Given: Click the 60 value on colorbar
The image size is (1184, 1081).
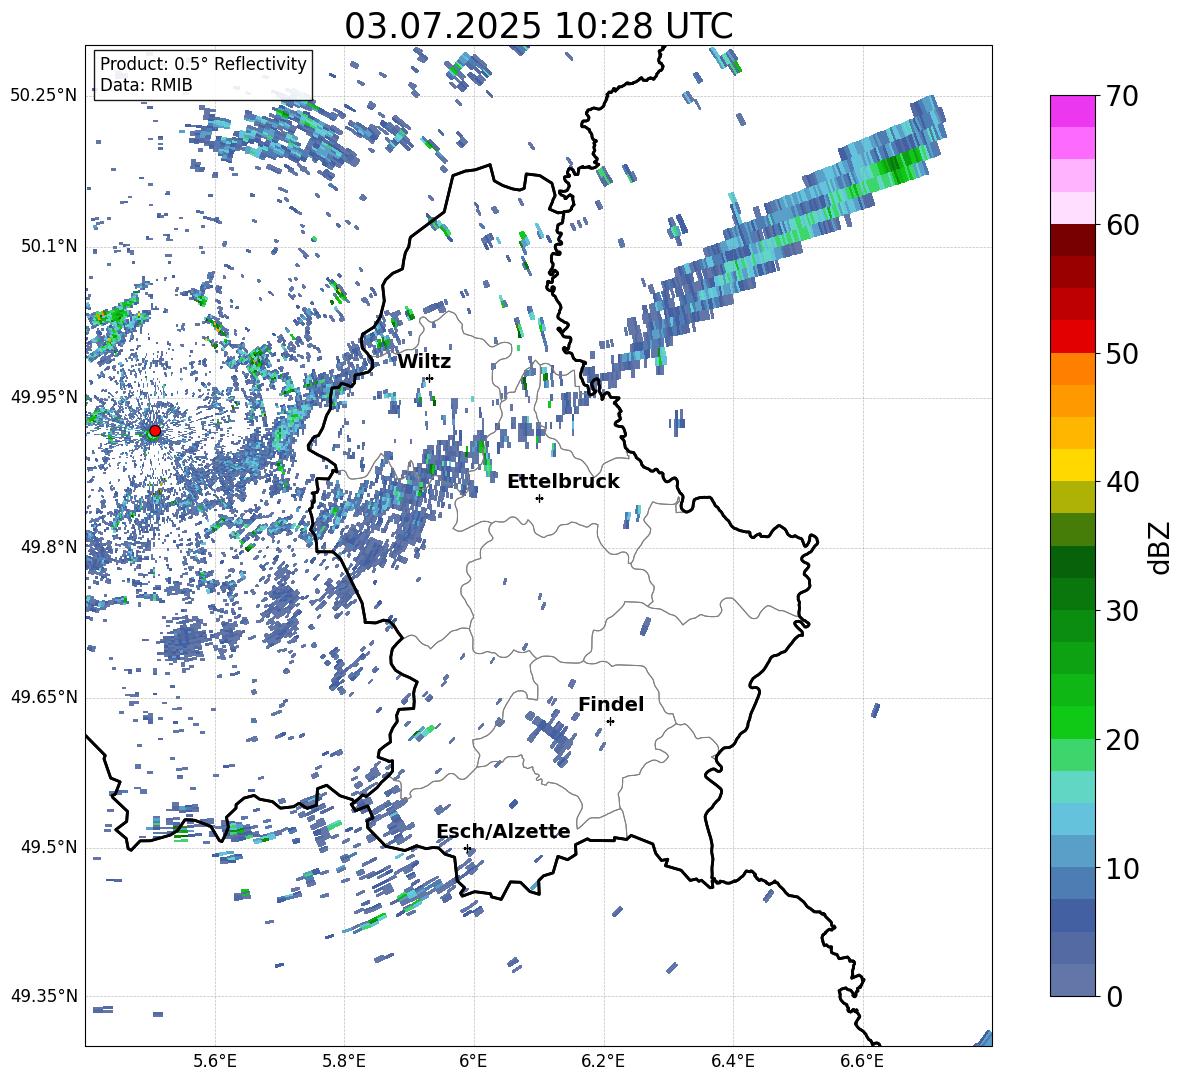Looking at the screenshot, I should 1122,225.
